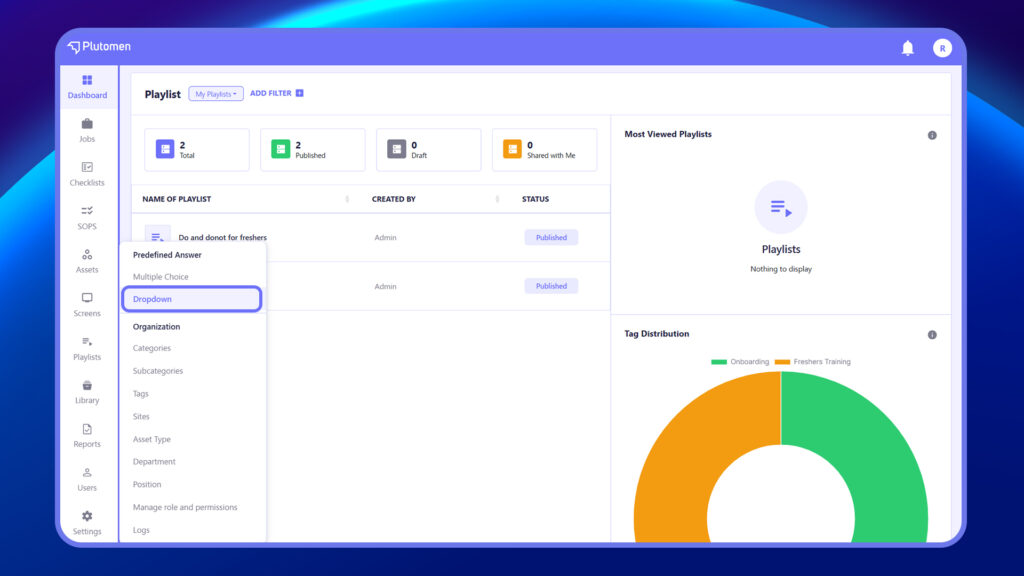Open the Playlists sidebar icon
The height and width of the screenshot is (576, 1024).
tap(87, 342)
